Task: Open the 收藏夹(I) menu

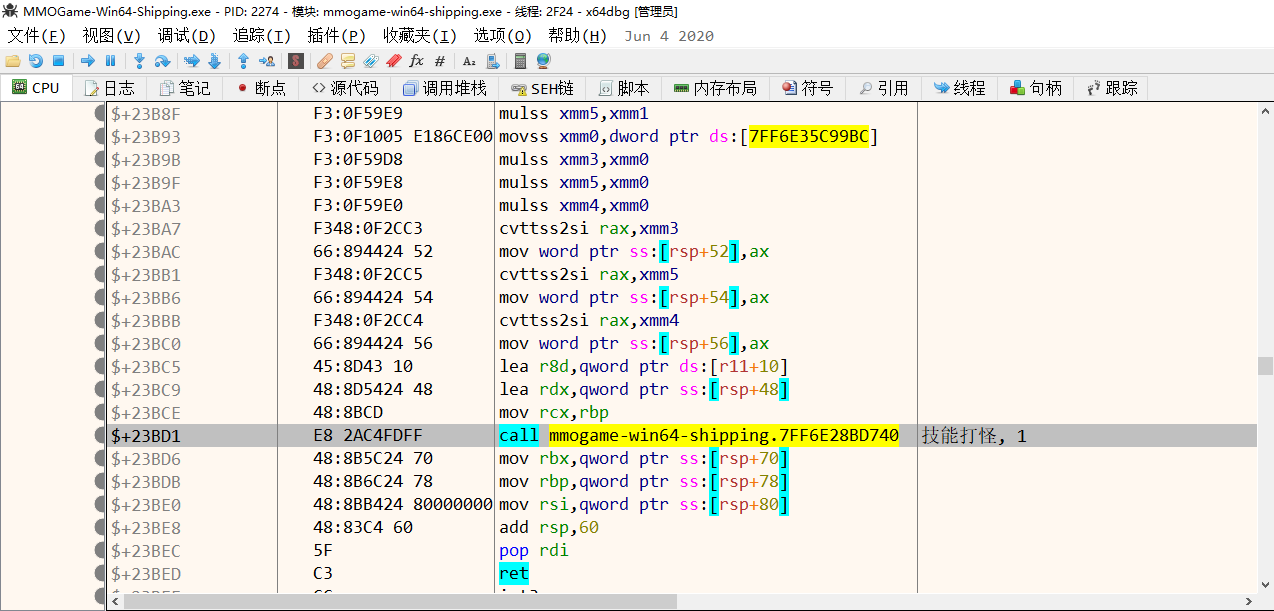Action: click(420, 36)
